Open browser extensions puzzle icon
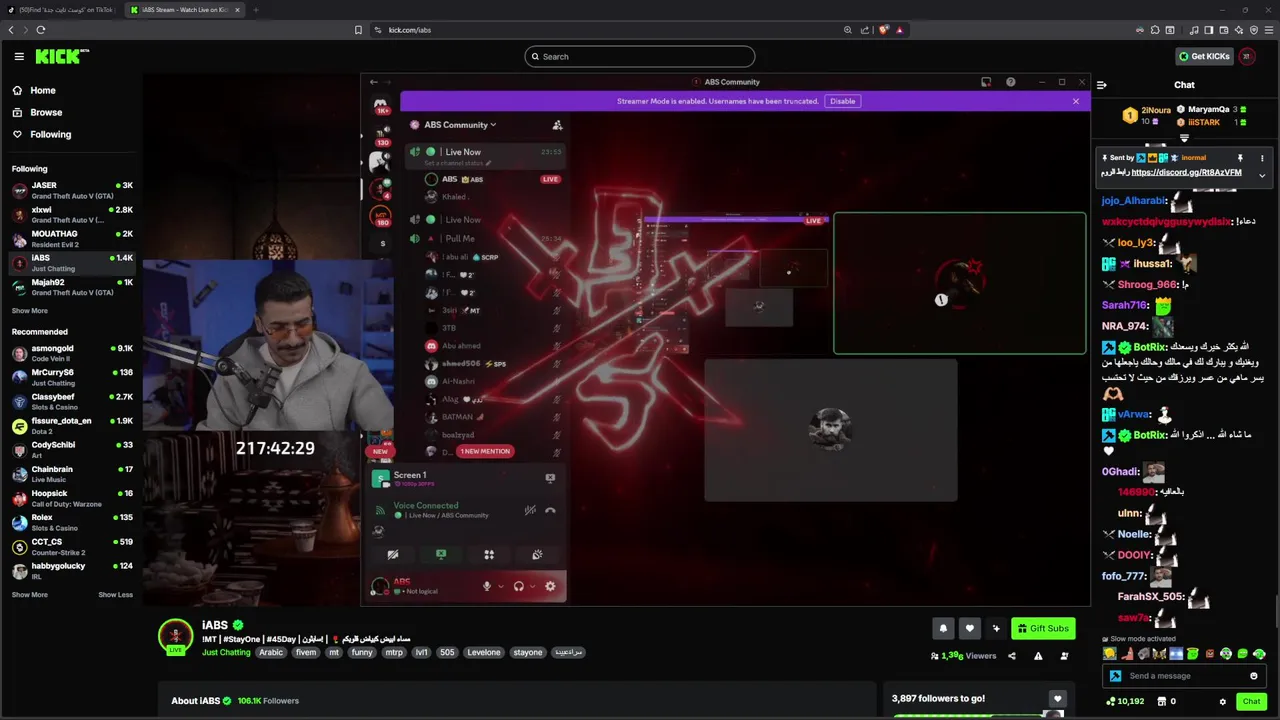 [x=1155, y=30]
